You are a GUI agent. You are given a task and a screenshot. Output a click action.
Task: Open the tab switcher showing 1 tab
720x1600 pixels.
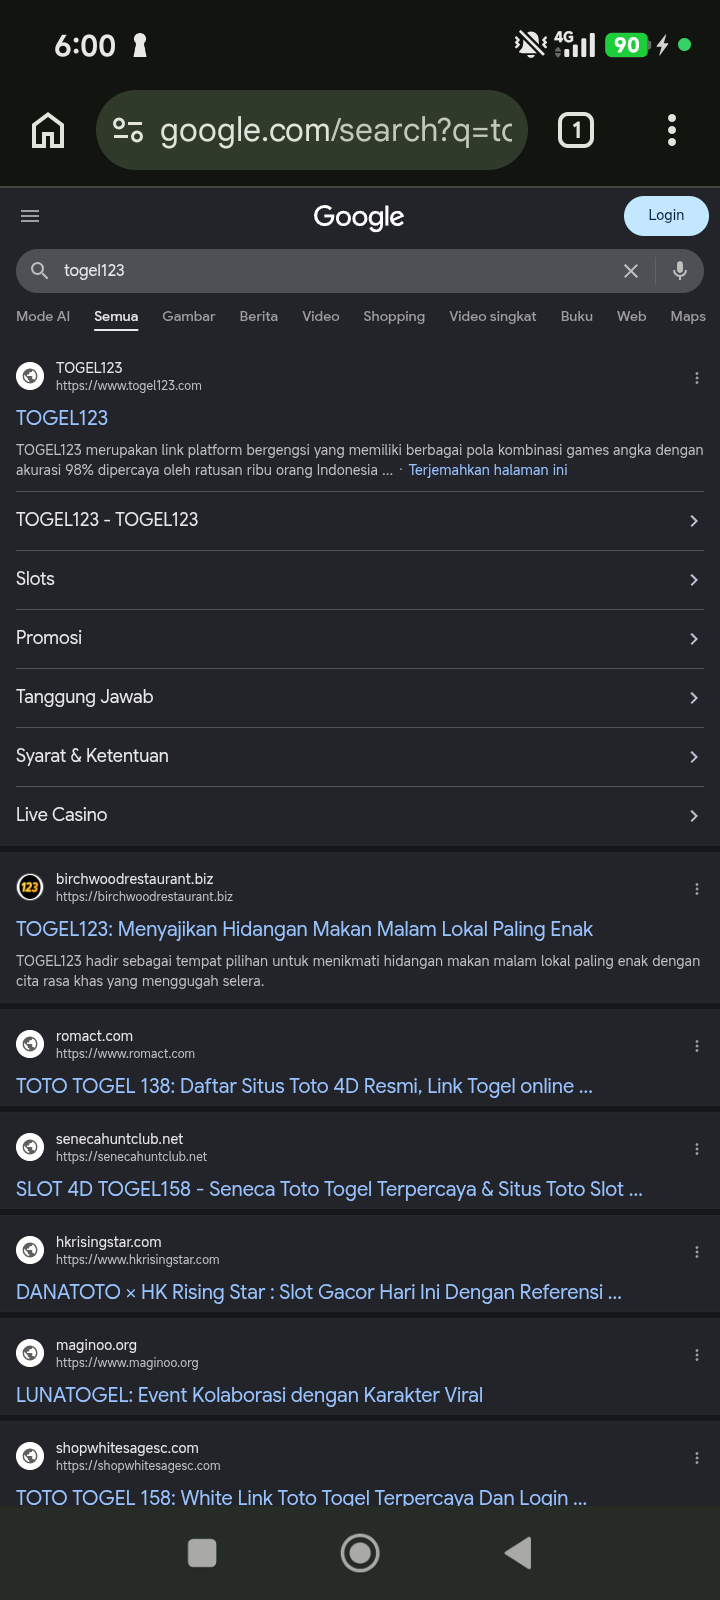pos(576,130)
